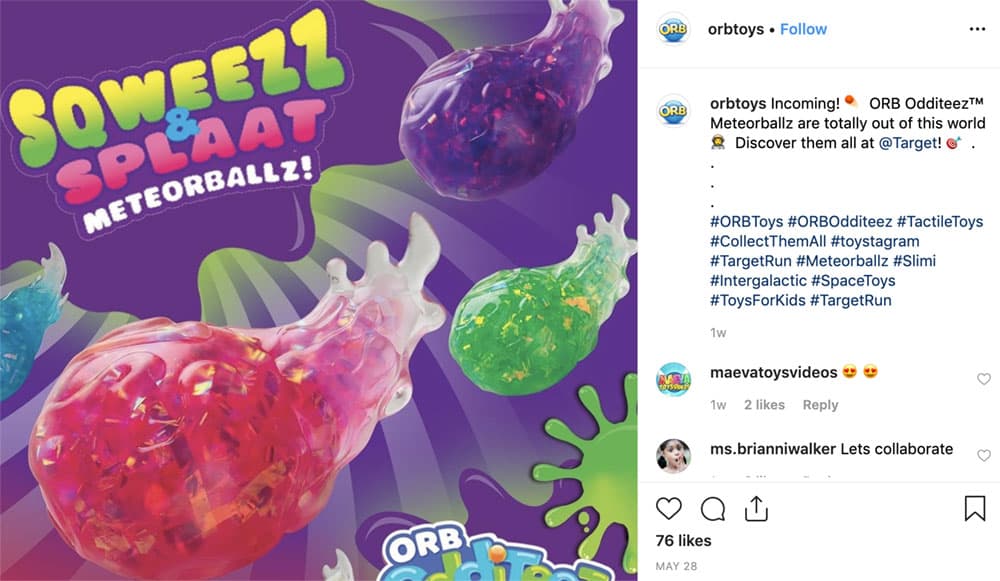Screen dimensions: 1000x581
Task: View 2 likes on maevatoysvideos comment
Action: (x=764, y=405)
